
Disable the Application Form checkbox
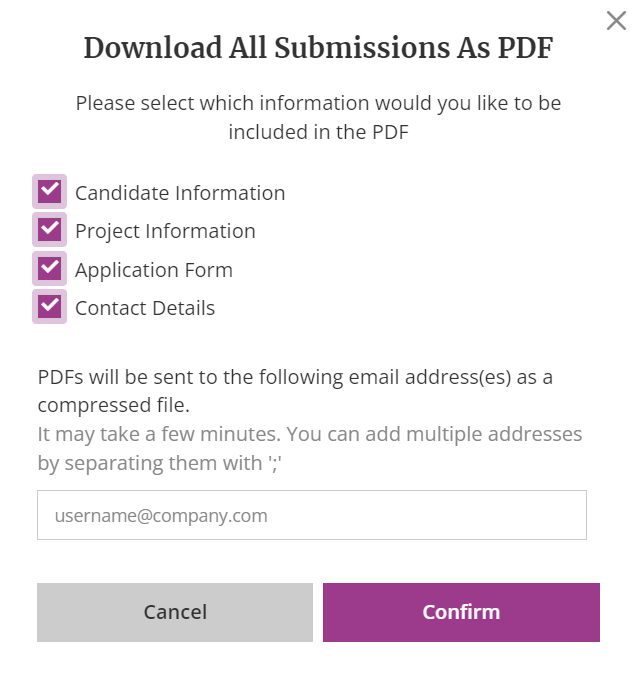(49, 268)
